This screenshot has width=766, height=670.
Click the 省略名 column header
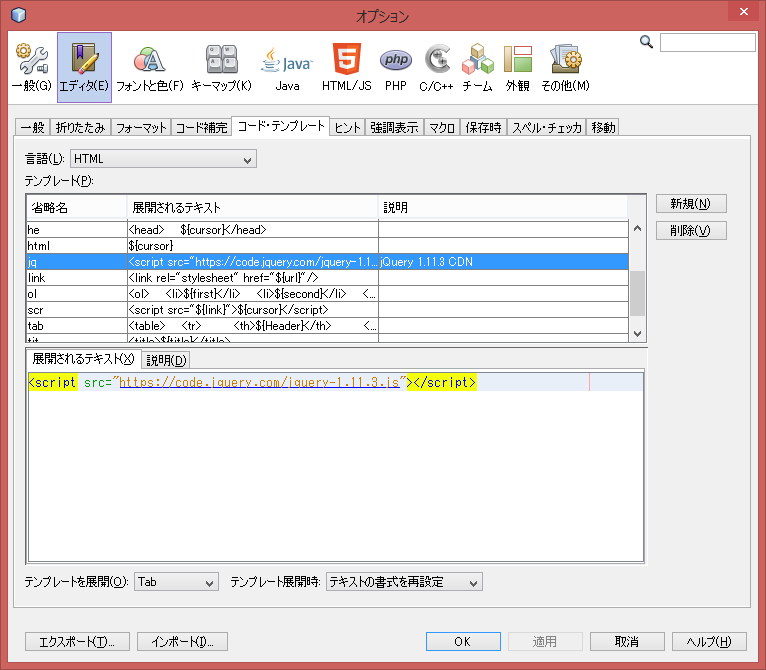77,208
